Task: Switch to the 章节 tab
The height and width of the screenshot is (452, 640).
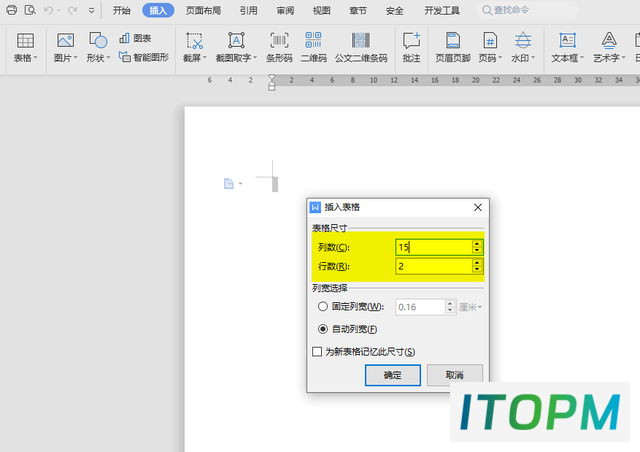Action: click(358, 11)
